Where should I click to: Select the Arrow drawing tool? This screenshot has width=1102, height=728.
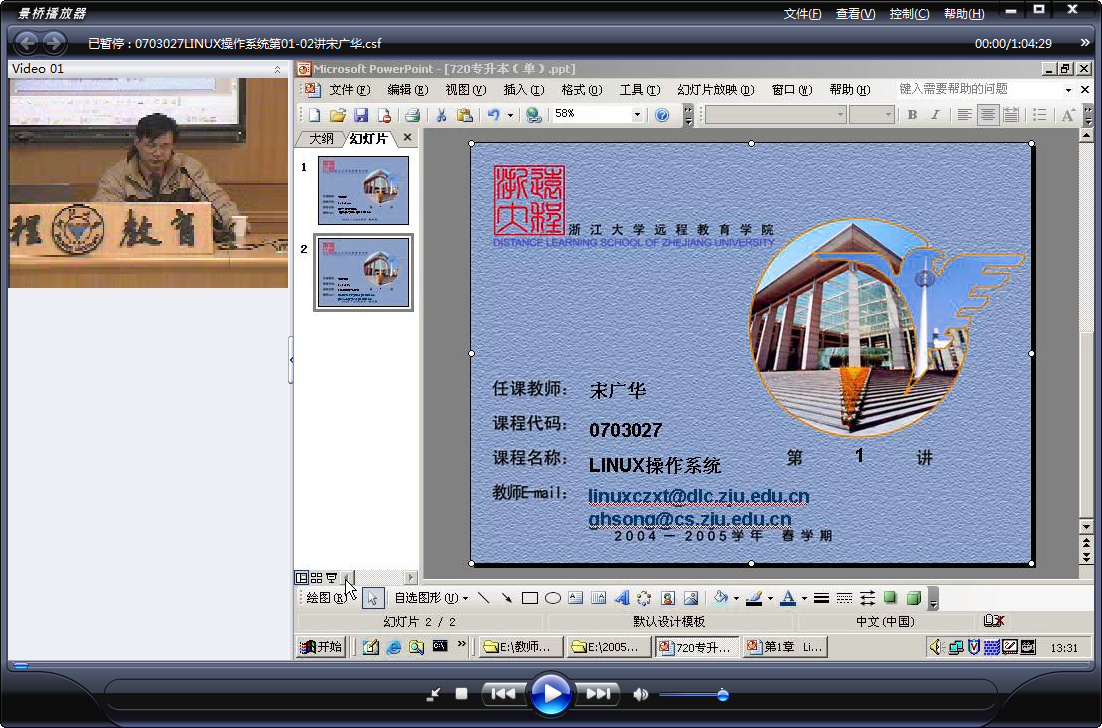(506, 598)
